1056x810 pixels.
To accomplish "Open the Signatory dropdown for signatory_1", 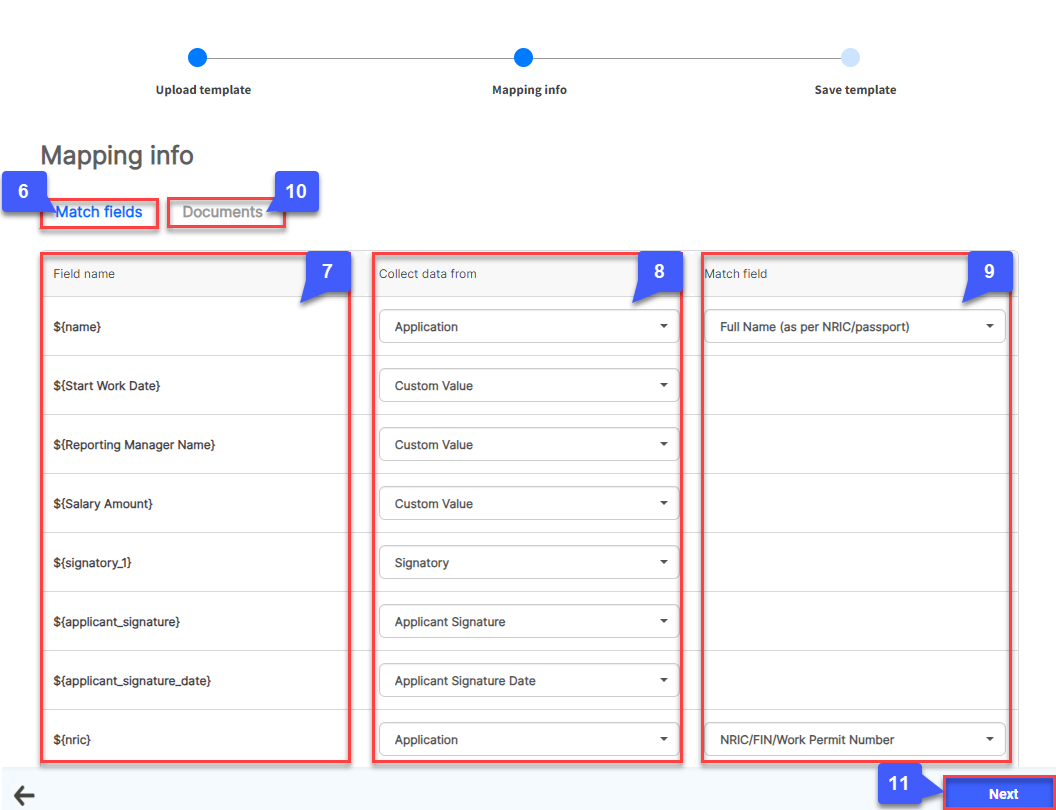I will (528, 563).
